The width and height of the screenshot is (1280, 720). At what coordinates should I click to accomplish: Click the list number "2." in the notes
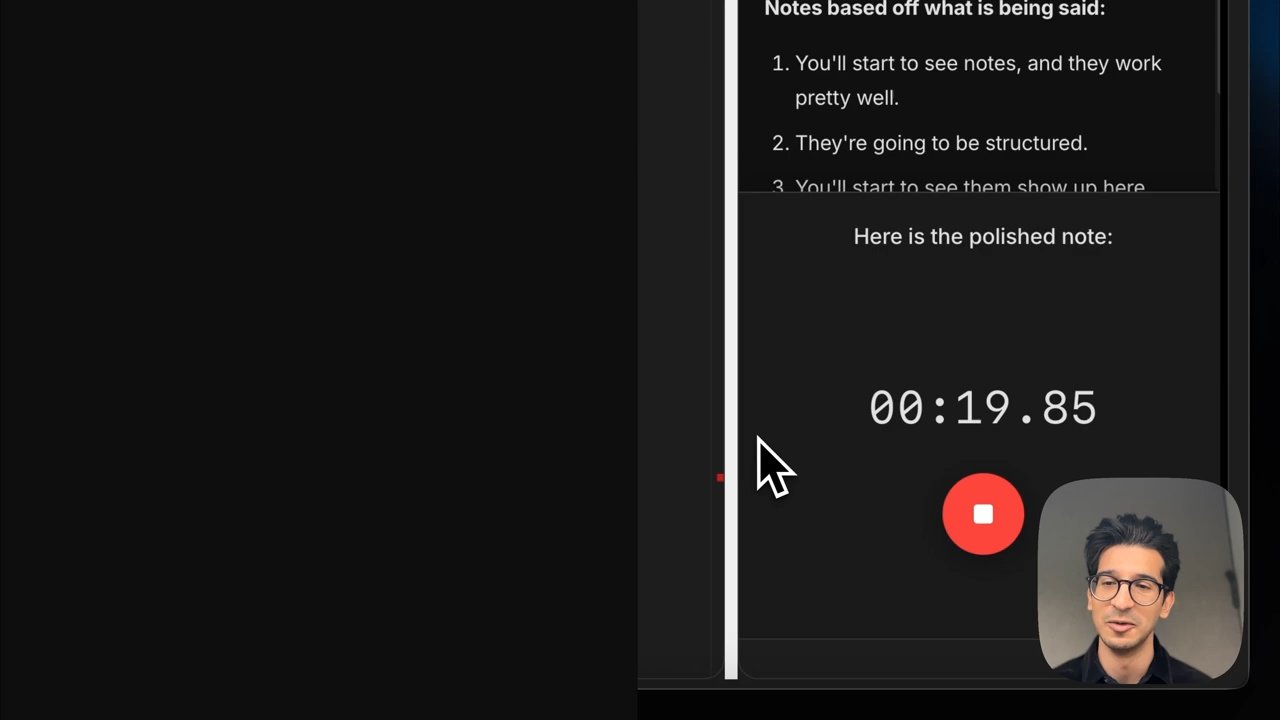[x=780, y=143]
